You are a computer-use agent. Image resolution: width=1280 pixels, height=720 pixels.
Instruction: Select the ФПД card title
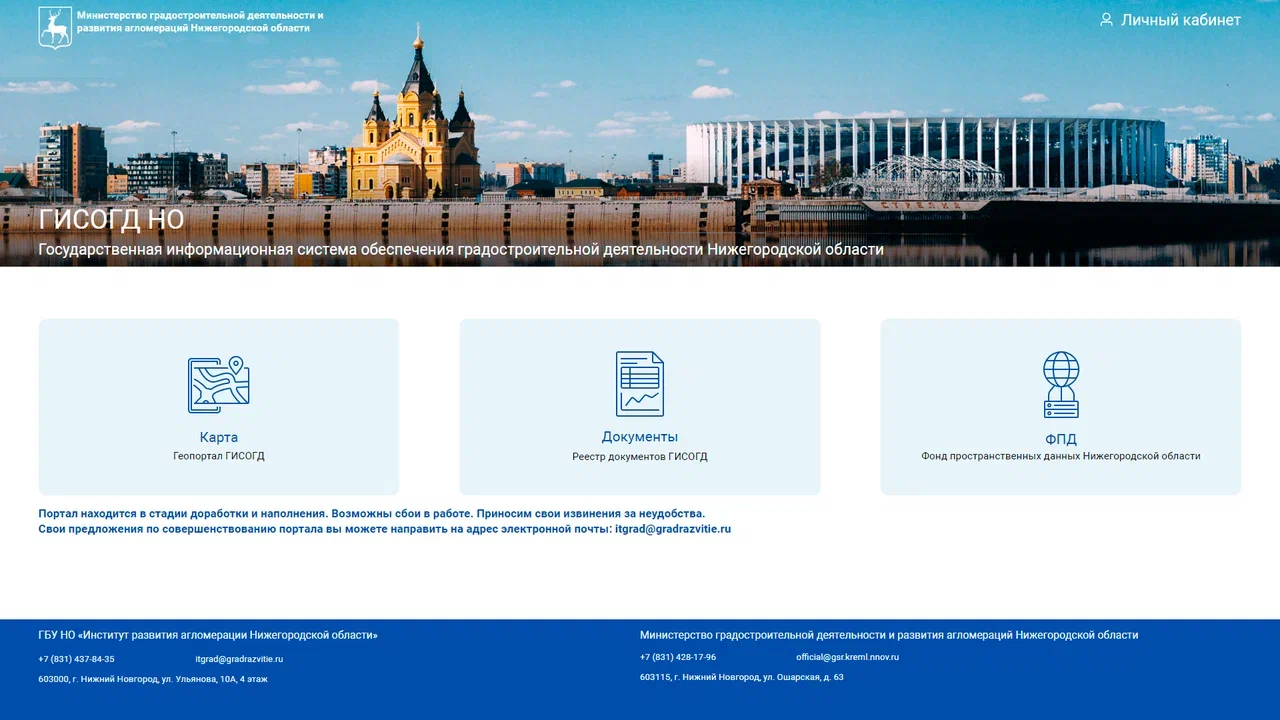(x=1060, y=439)
